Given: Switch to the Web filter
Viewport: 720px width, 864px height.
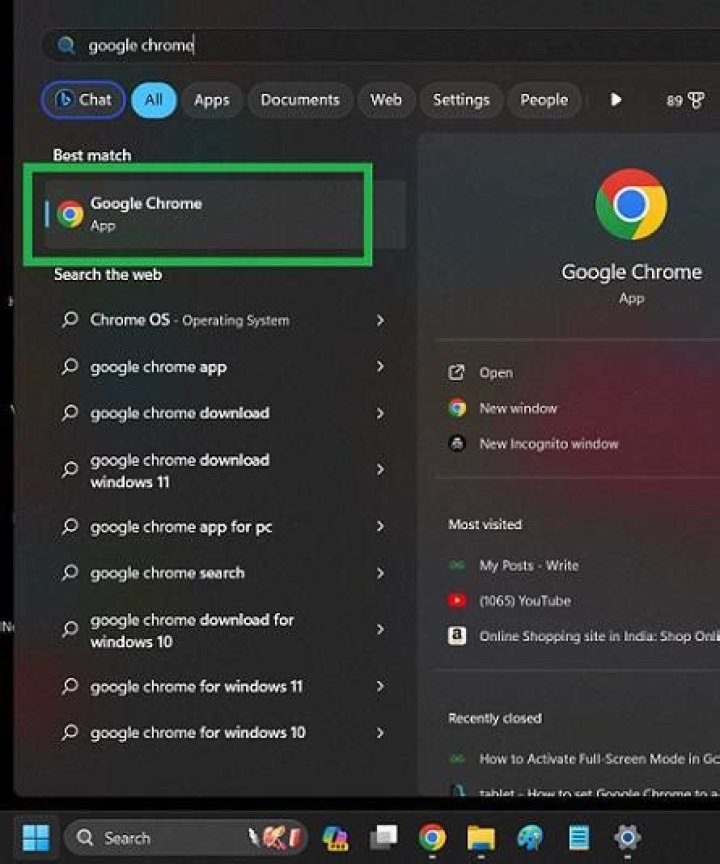Looking at the screenshot, I should [x=386, y=100].
